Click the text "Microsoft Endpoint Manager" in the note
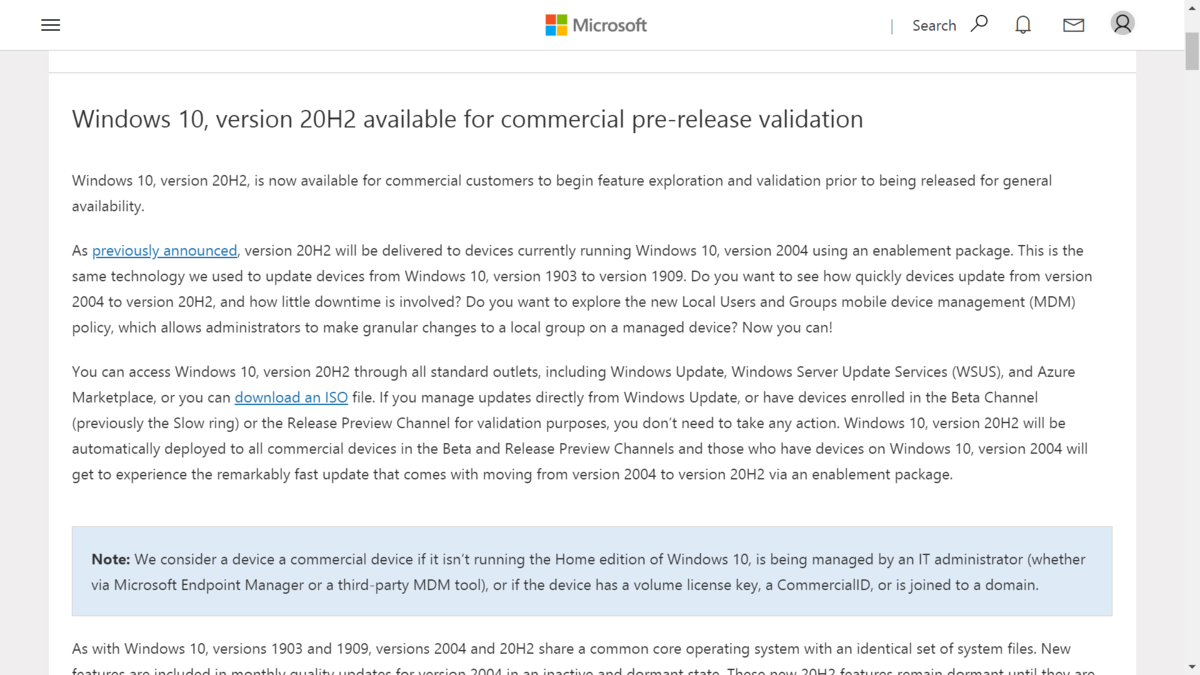This screenshot has height=675, width=1200. 208,585
